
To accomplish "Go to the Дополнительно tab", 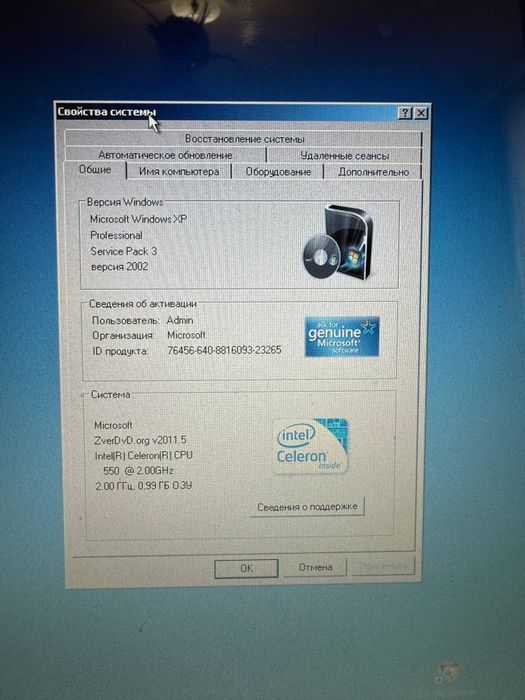I will [373, 172].
